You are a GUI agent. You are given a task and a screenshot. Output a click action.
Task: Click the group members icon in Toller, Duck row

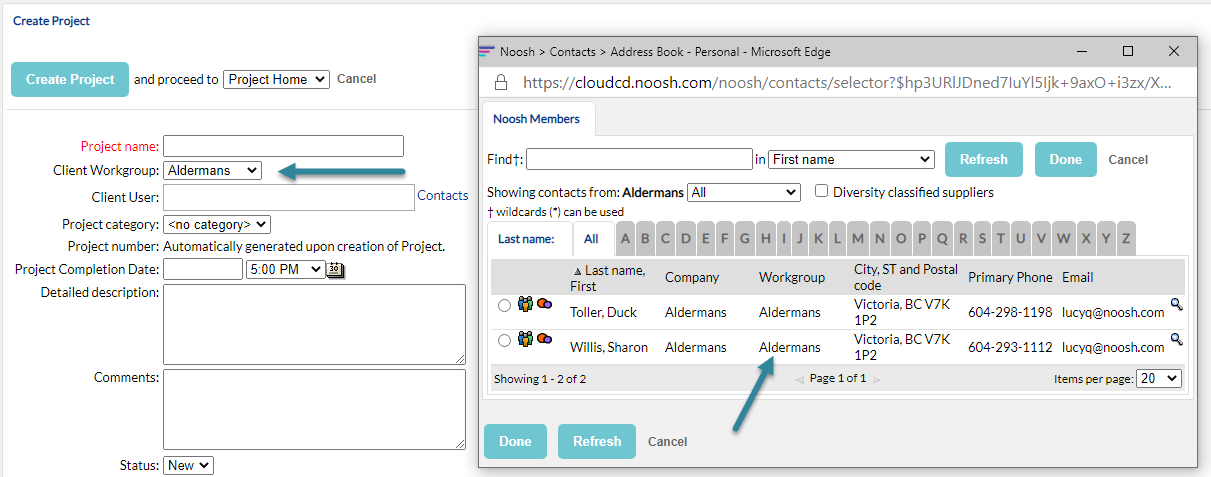(x=526, y=304)
